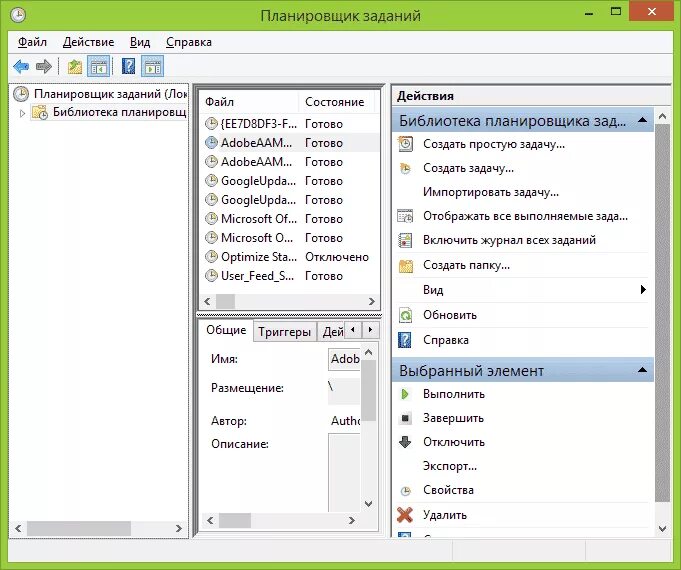Select the first GoogleUpda... task row

click(x=290, y=181)
